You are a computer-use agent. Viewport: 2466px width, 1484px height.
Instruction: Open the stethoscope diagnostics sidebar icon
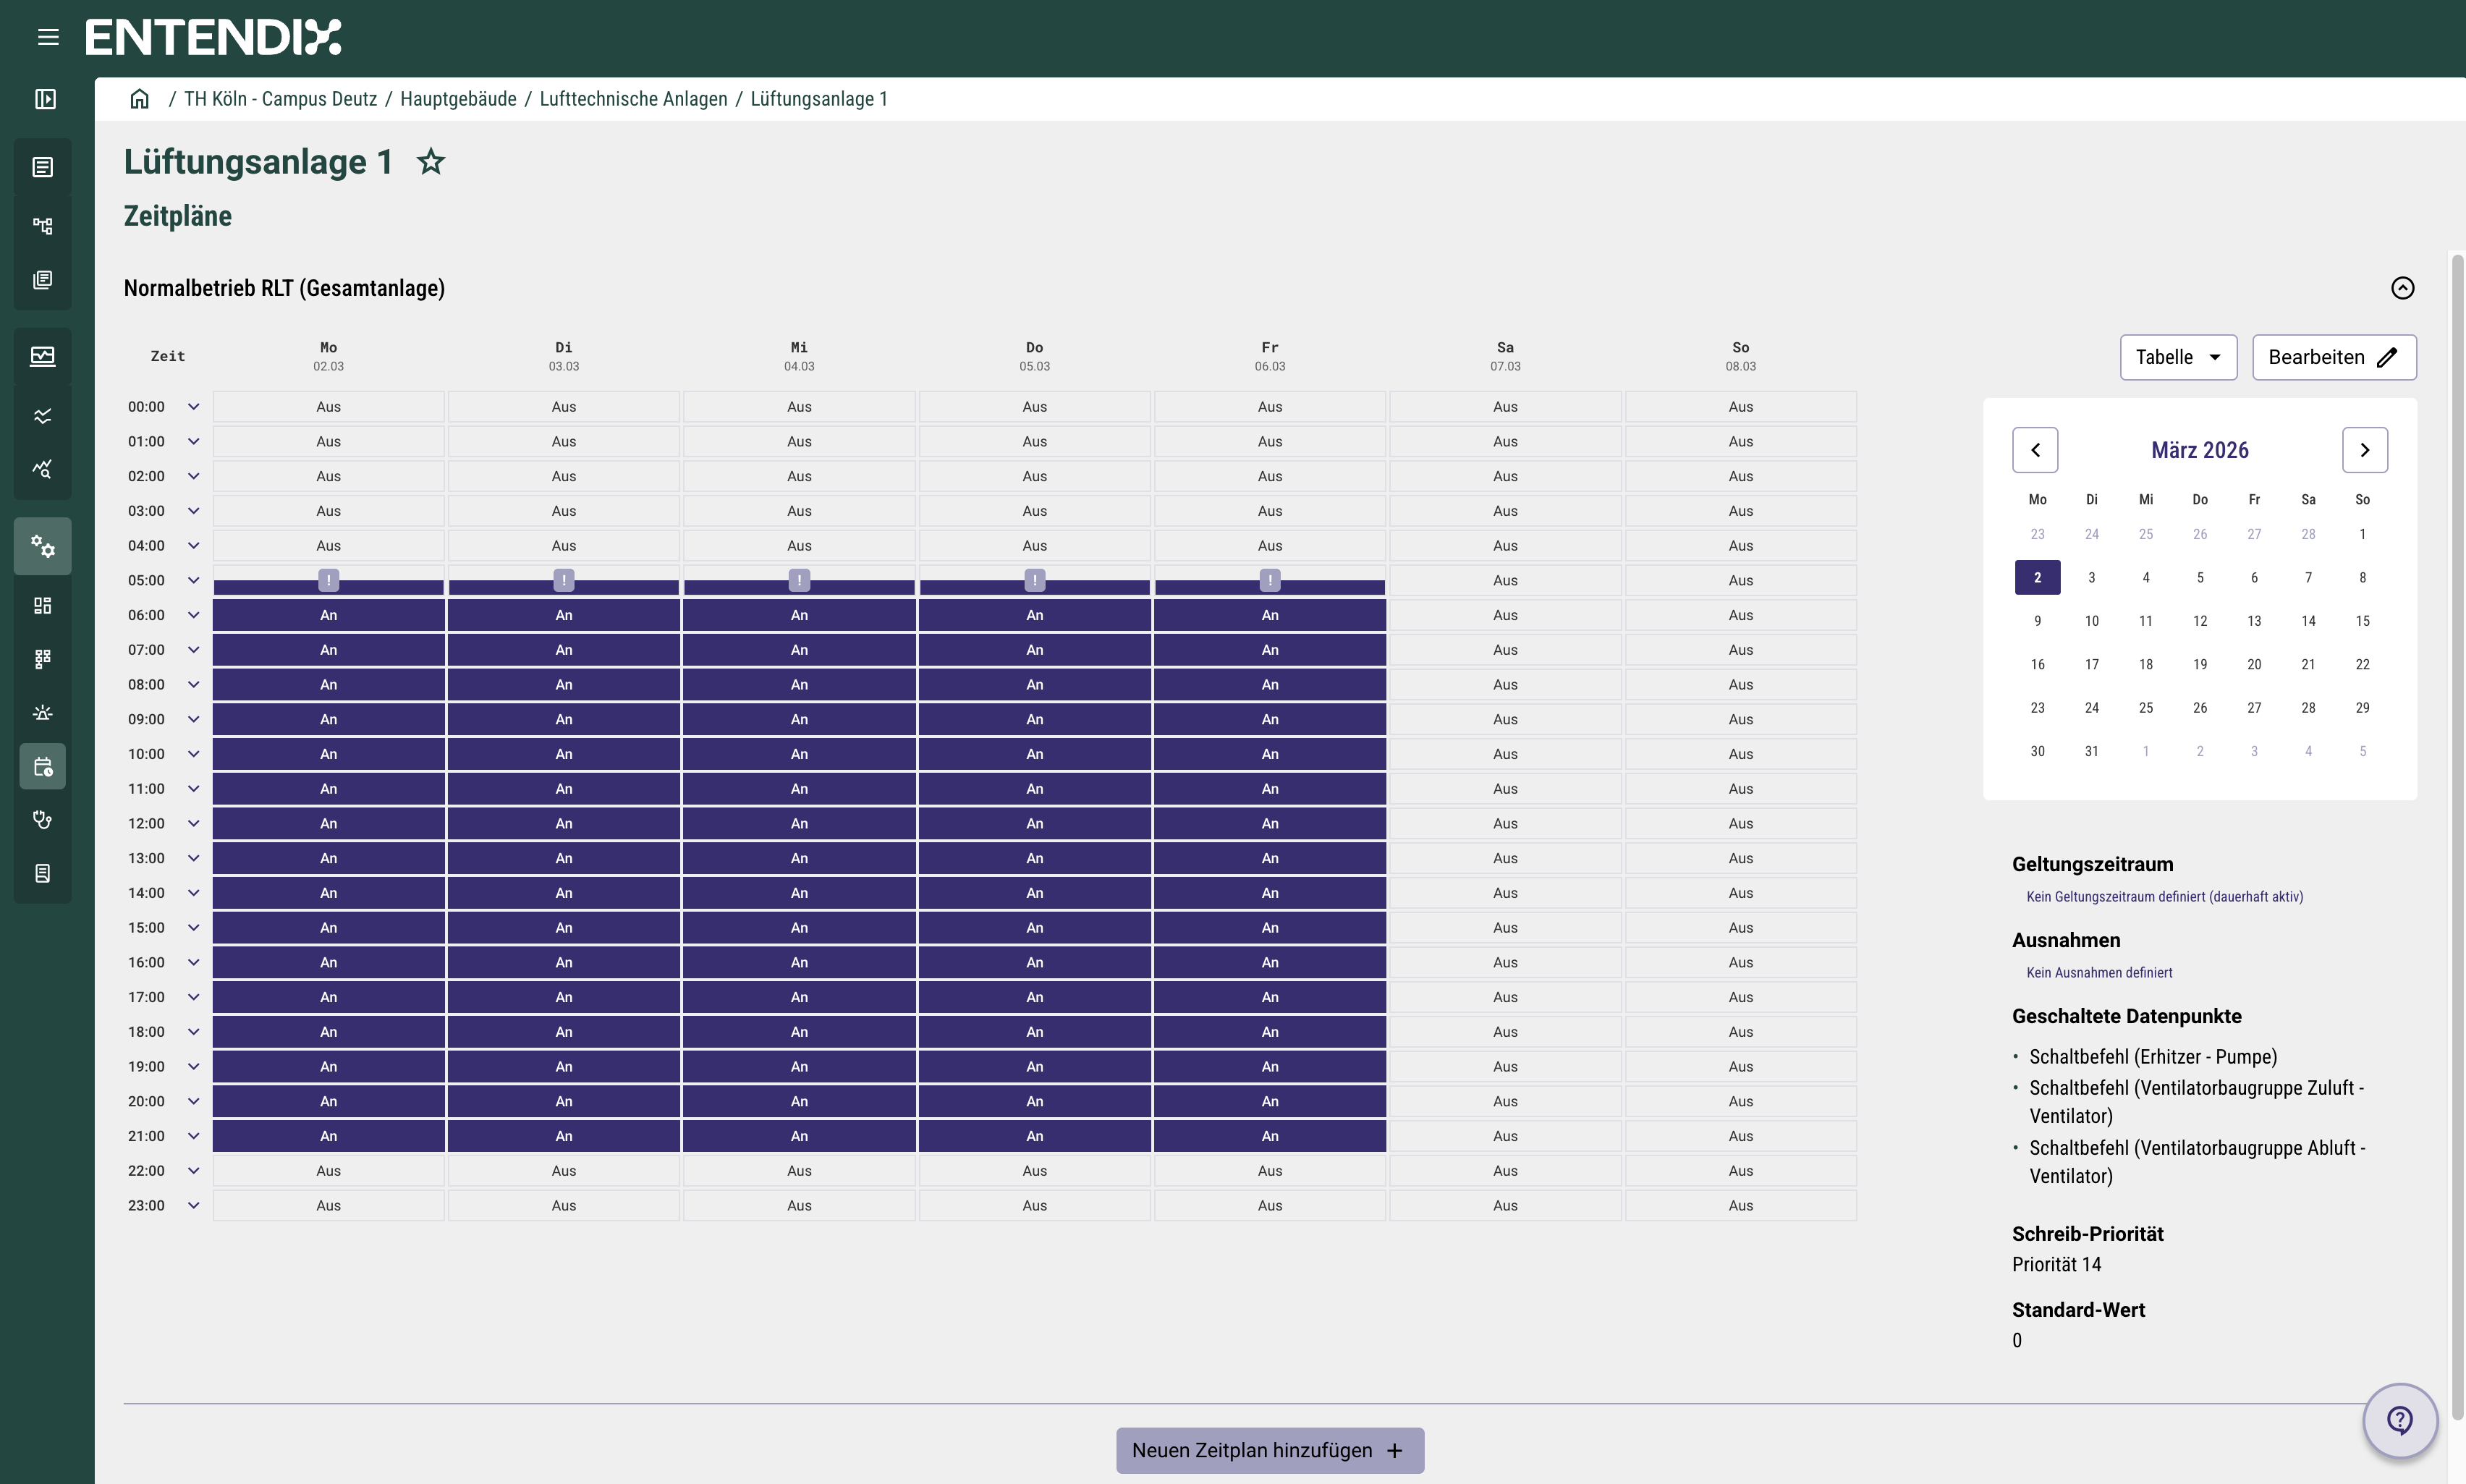pyautogui.click(x=43, y=820)
